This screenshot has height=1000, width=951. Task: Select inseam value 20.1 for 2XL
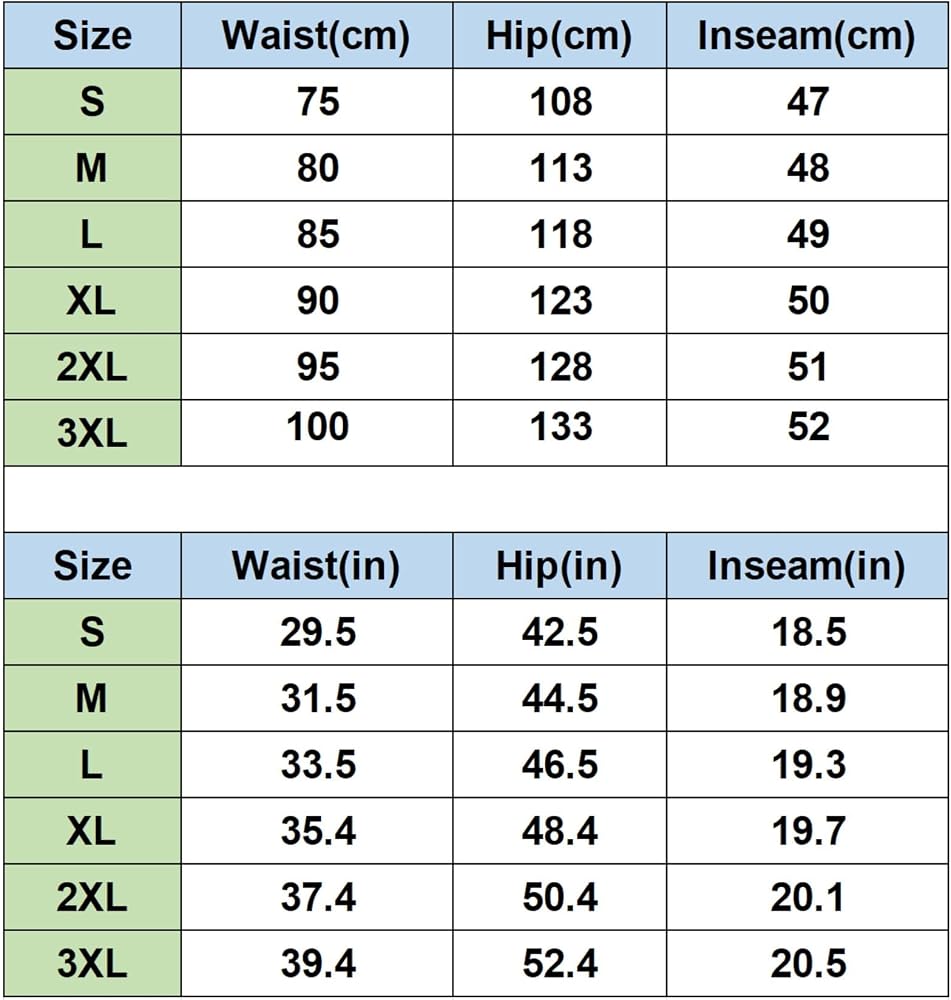(807, 897)
